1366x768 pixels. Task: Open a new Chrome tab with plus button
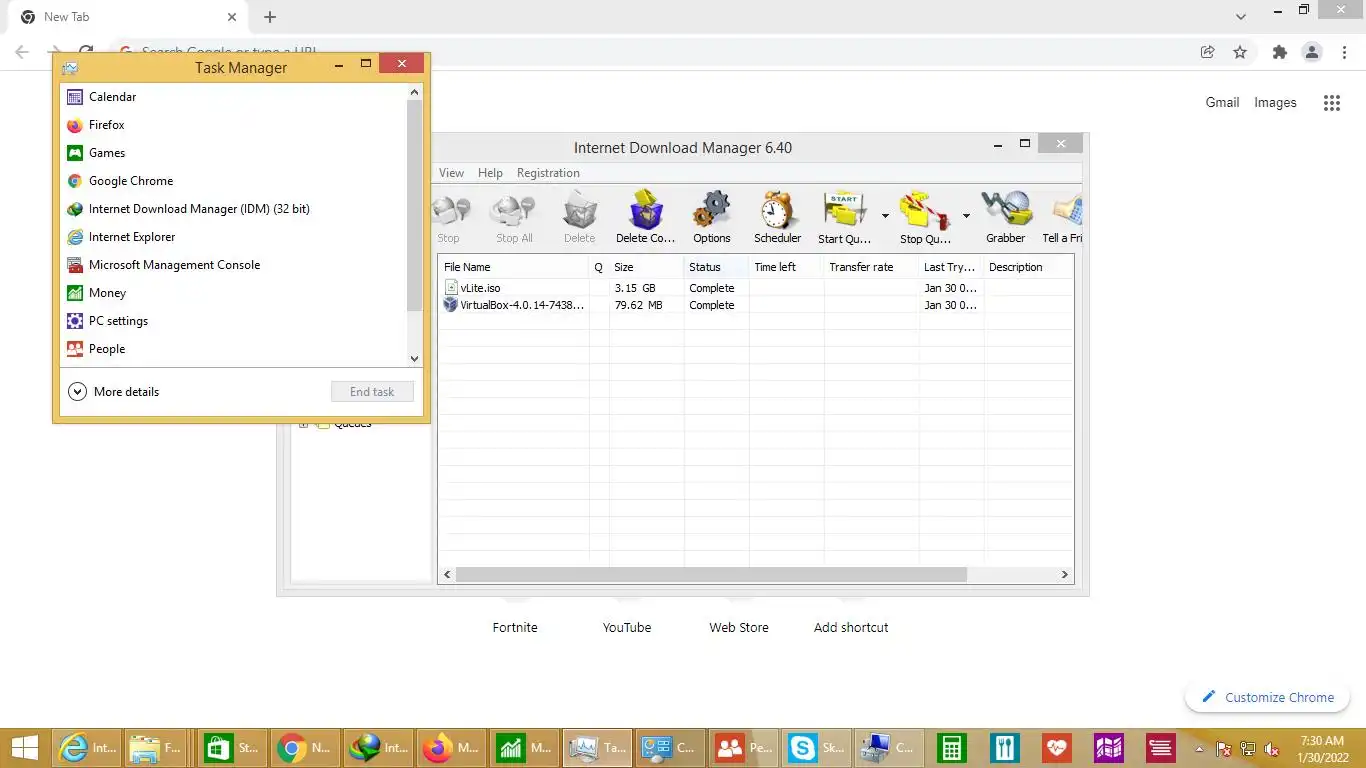(270, 17)
